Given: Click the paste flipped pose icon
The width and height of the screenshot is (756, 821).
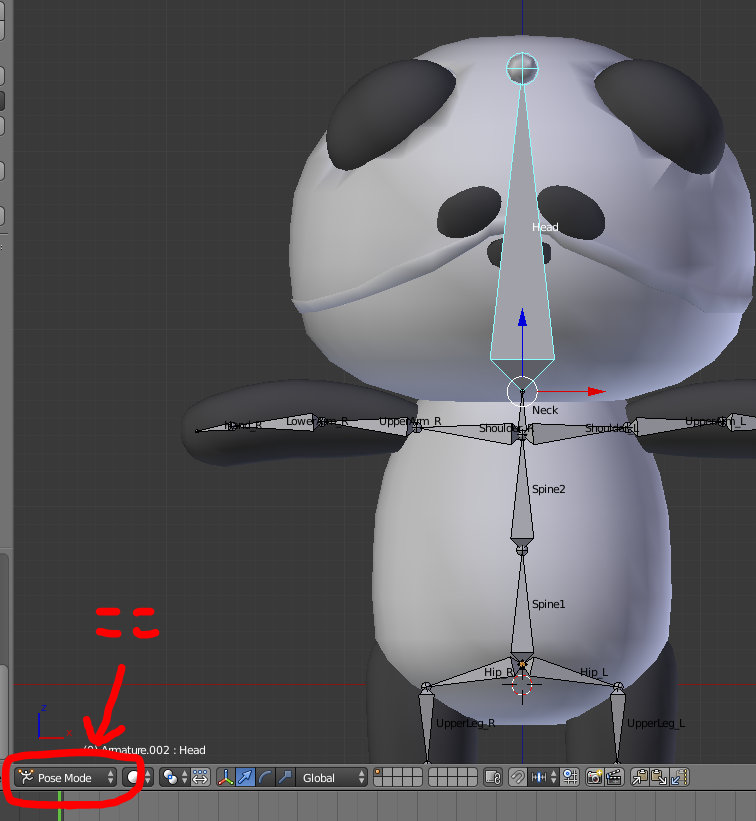Looking at the screenshot, I should click(x=679, y=778).
